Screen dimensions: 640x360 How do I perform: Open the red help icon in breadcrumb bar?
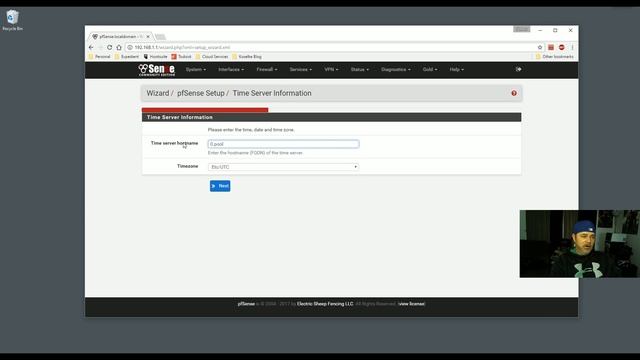514,93
